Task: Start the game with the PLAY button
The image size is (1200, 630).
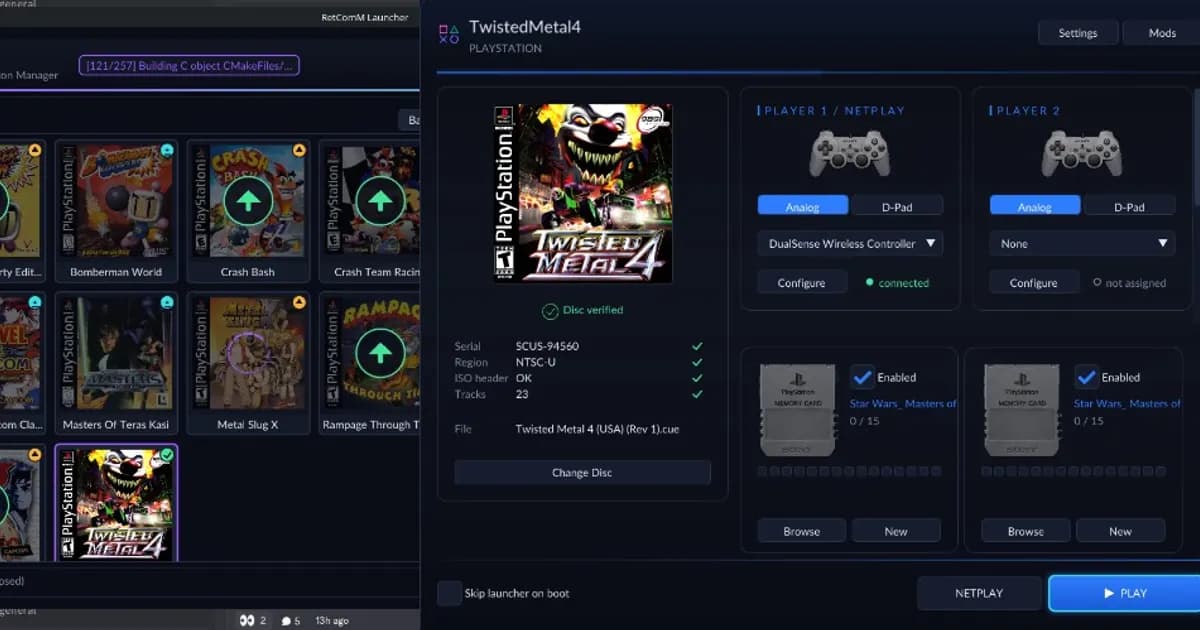Action: (x=1125, y=593)
